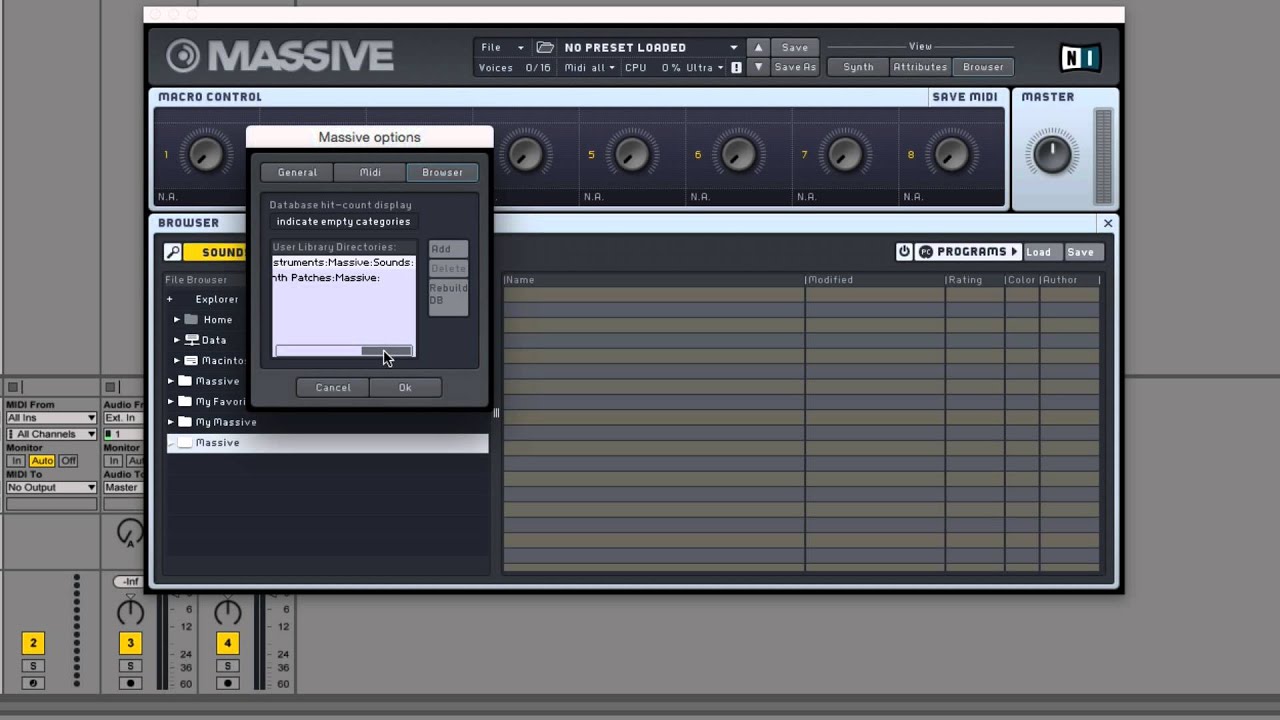
Task: Toggle track 3 activator button
Action: 130,643
